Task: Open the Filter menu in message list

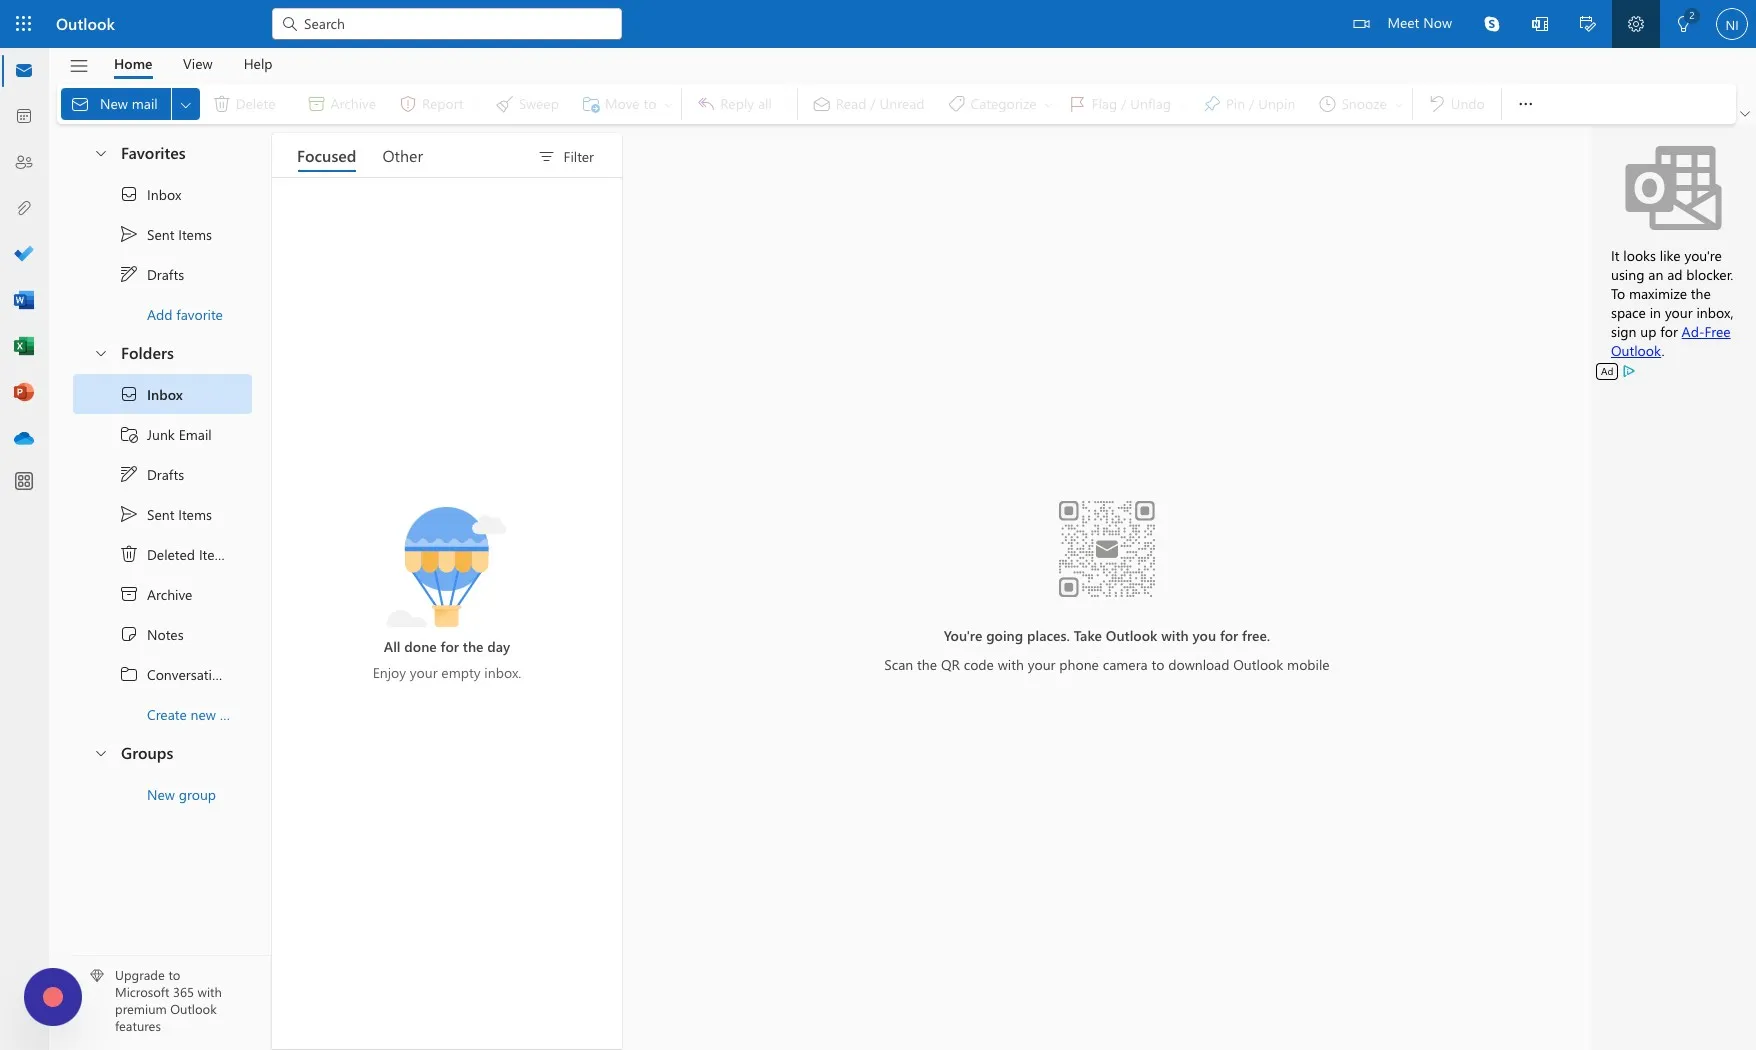Action: coord(566,157)
